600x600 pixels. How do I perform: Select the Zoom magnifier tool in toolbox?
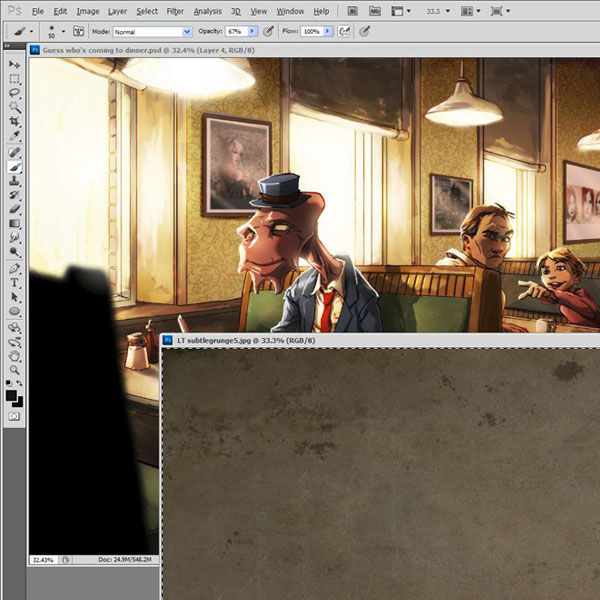(15, 370)
